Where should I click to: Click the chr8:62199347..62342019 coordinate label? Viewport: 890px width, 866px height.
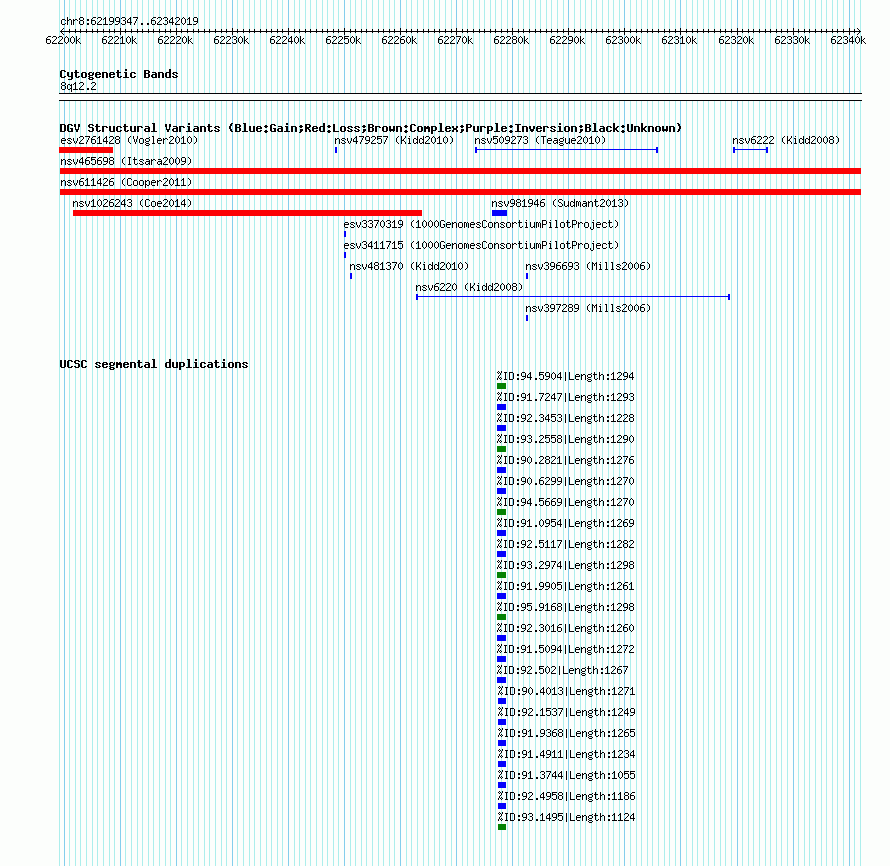(129, 21)
